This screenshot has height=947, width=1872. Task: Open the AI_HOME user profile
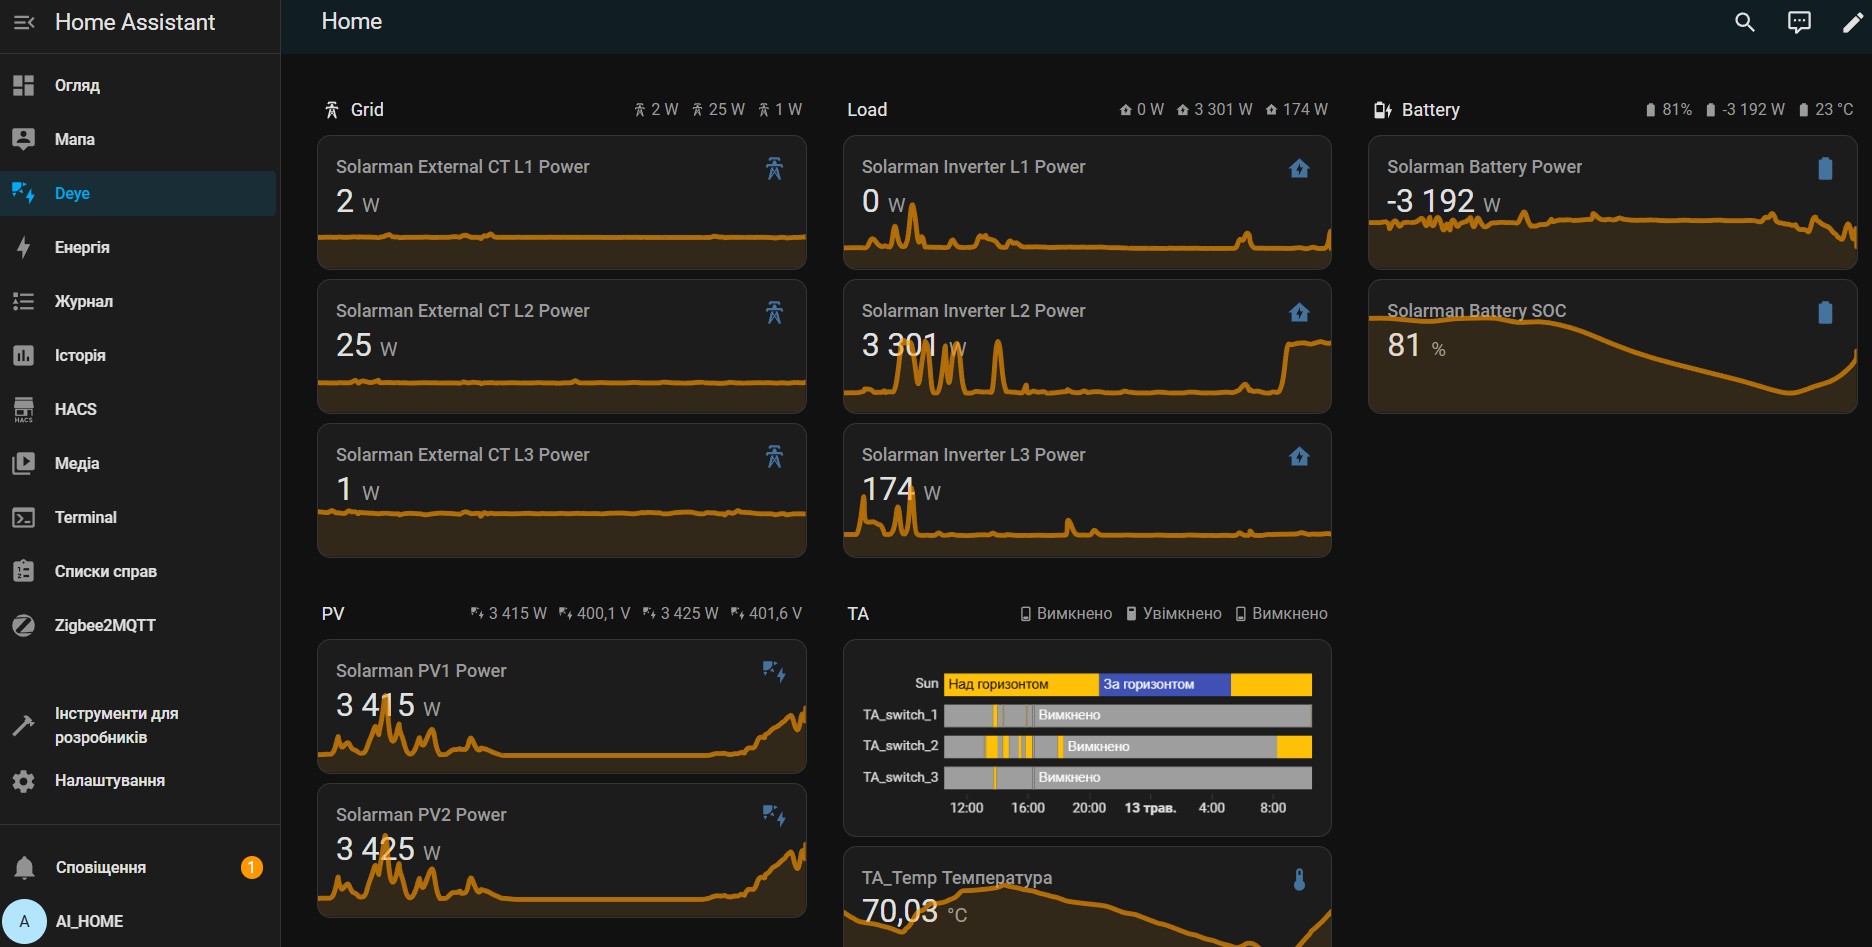click(89, 921)
